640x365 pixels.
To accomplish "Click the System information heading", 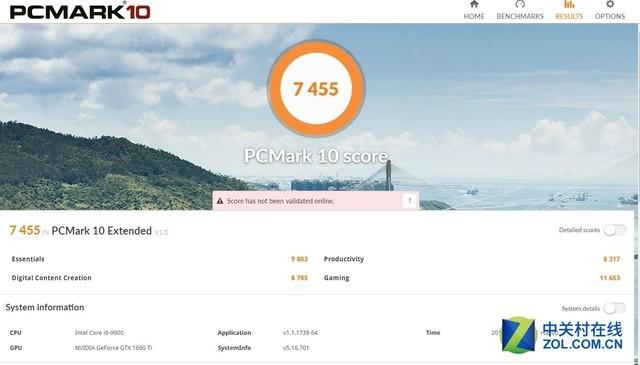I will [45, 307].
